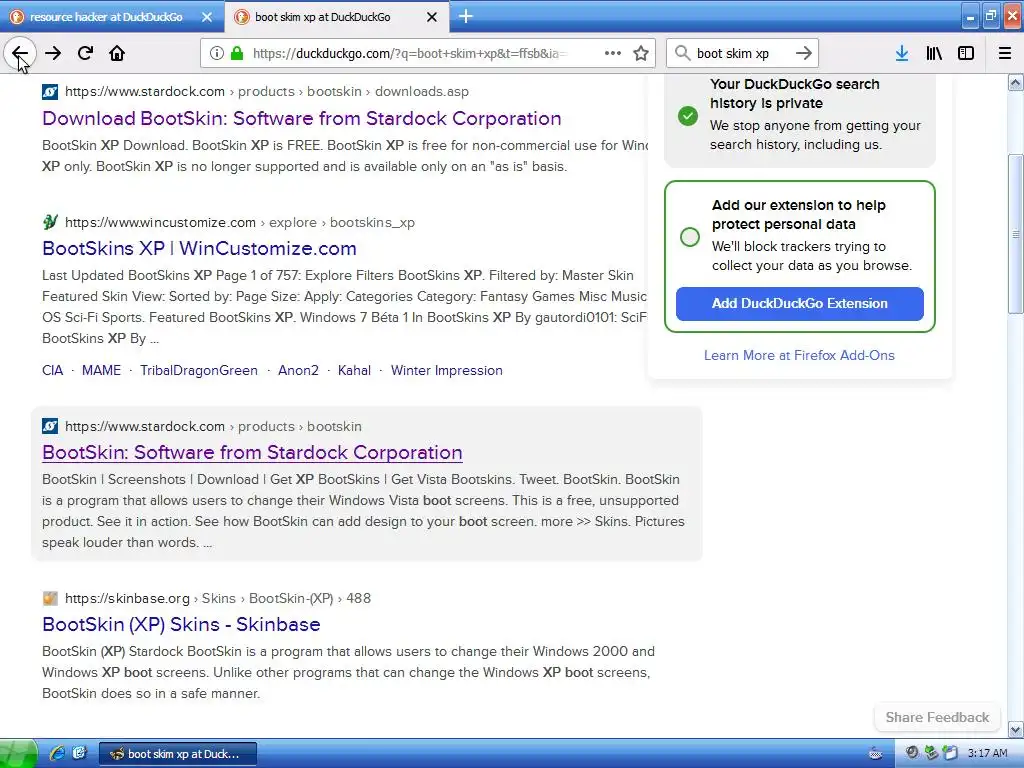
Task: Submit search with the go arrow
Action: point(804,53)
